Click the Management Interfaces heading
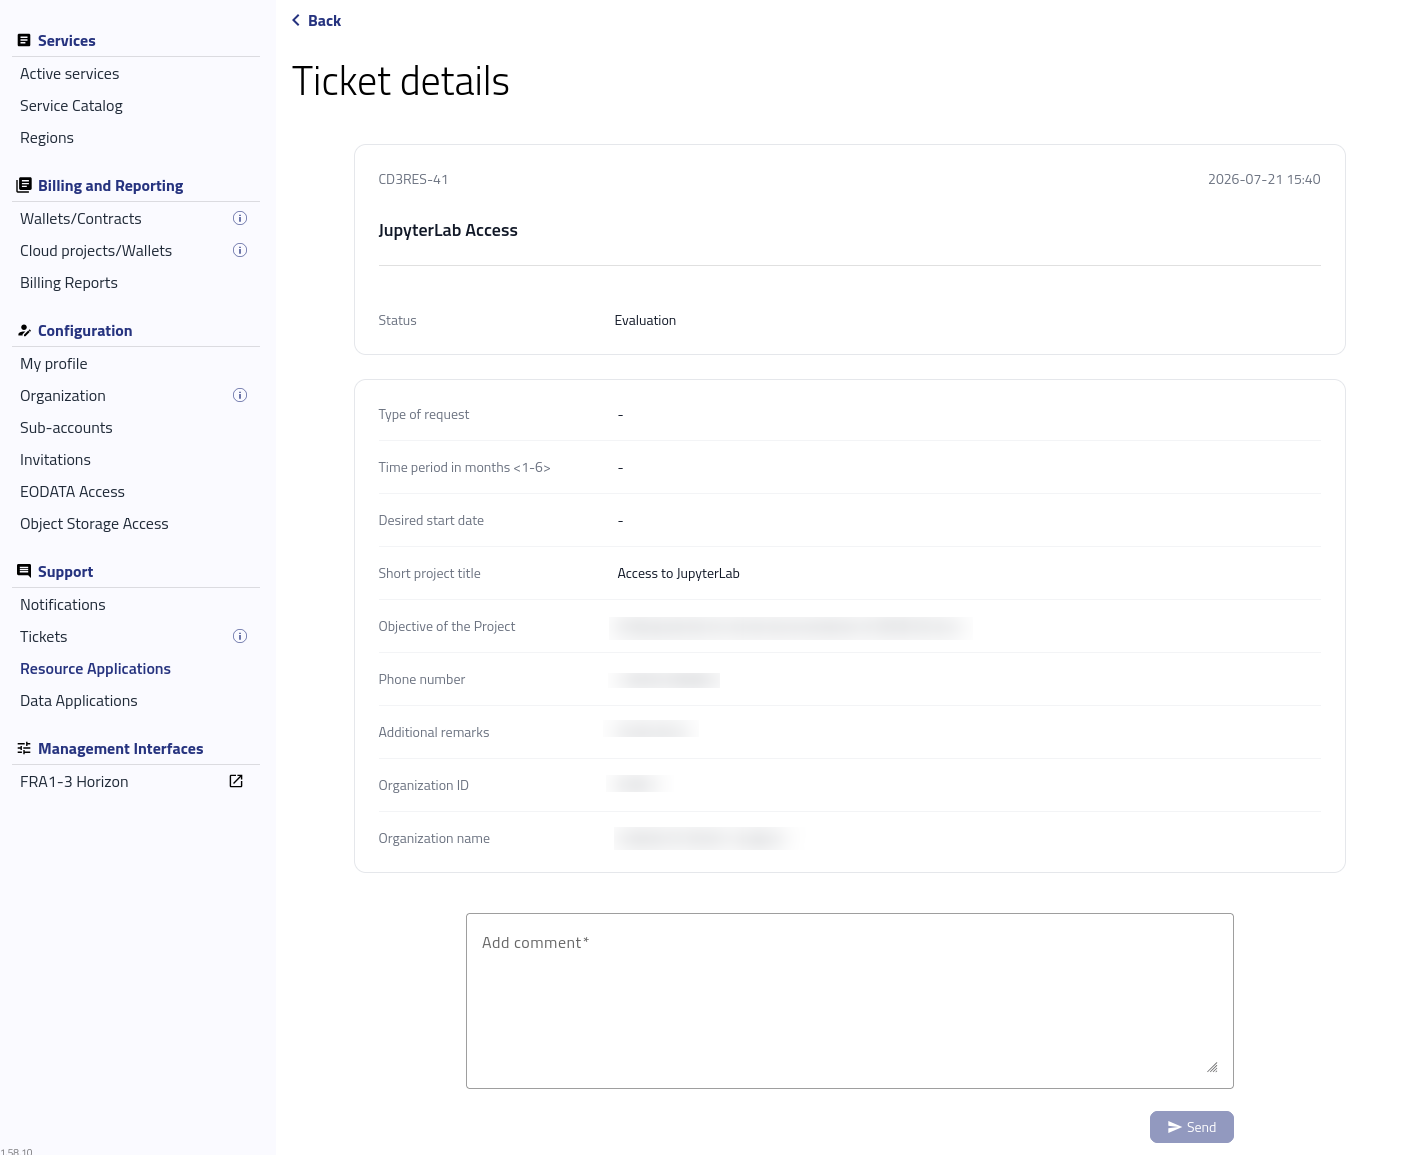This screenshot has height=1155, width=1414. [121, 749]
